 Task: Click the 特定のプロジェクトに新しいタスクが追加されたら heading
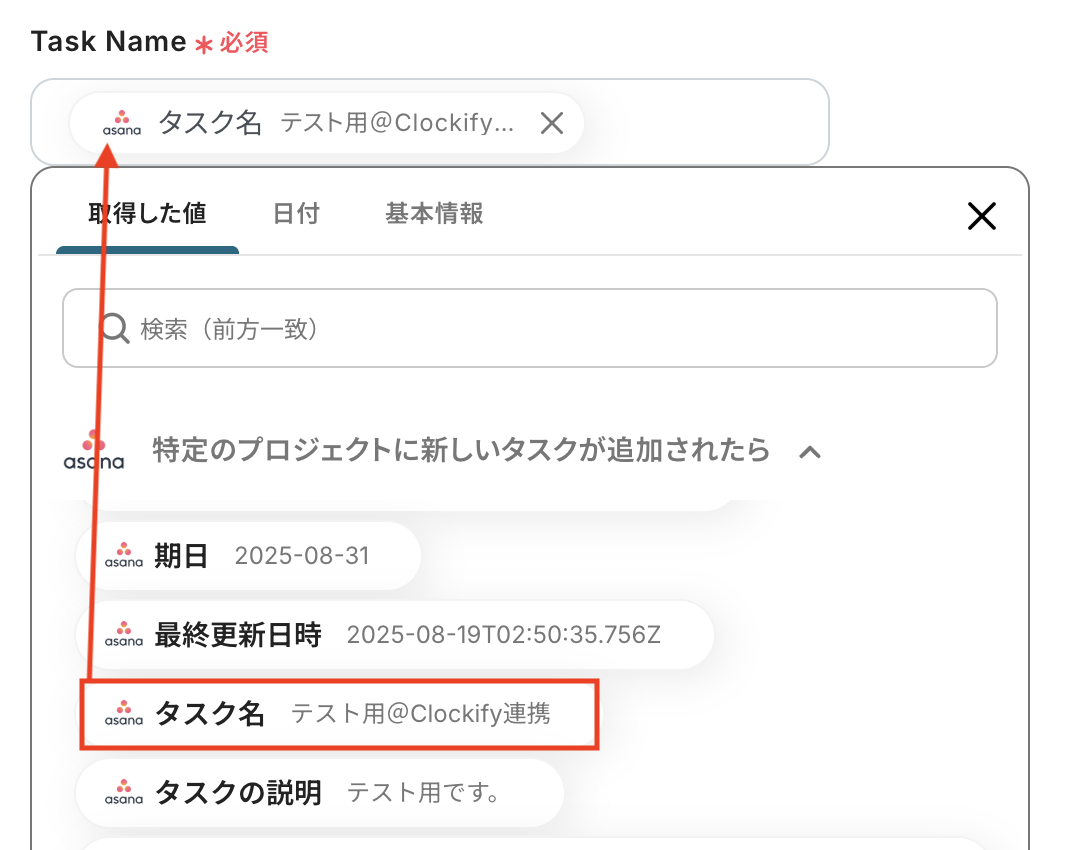click(461, 451)
